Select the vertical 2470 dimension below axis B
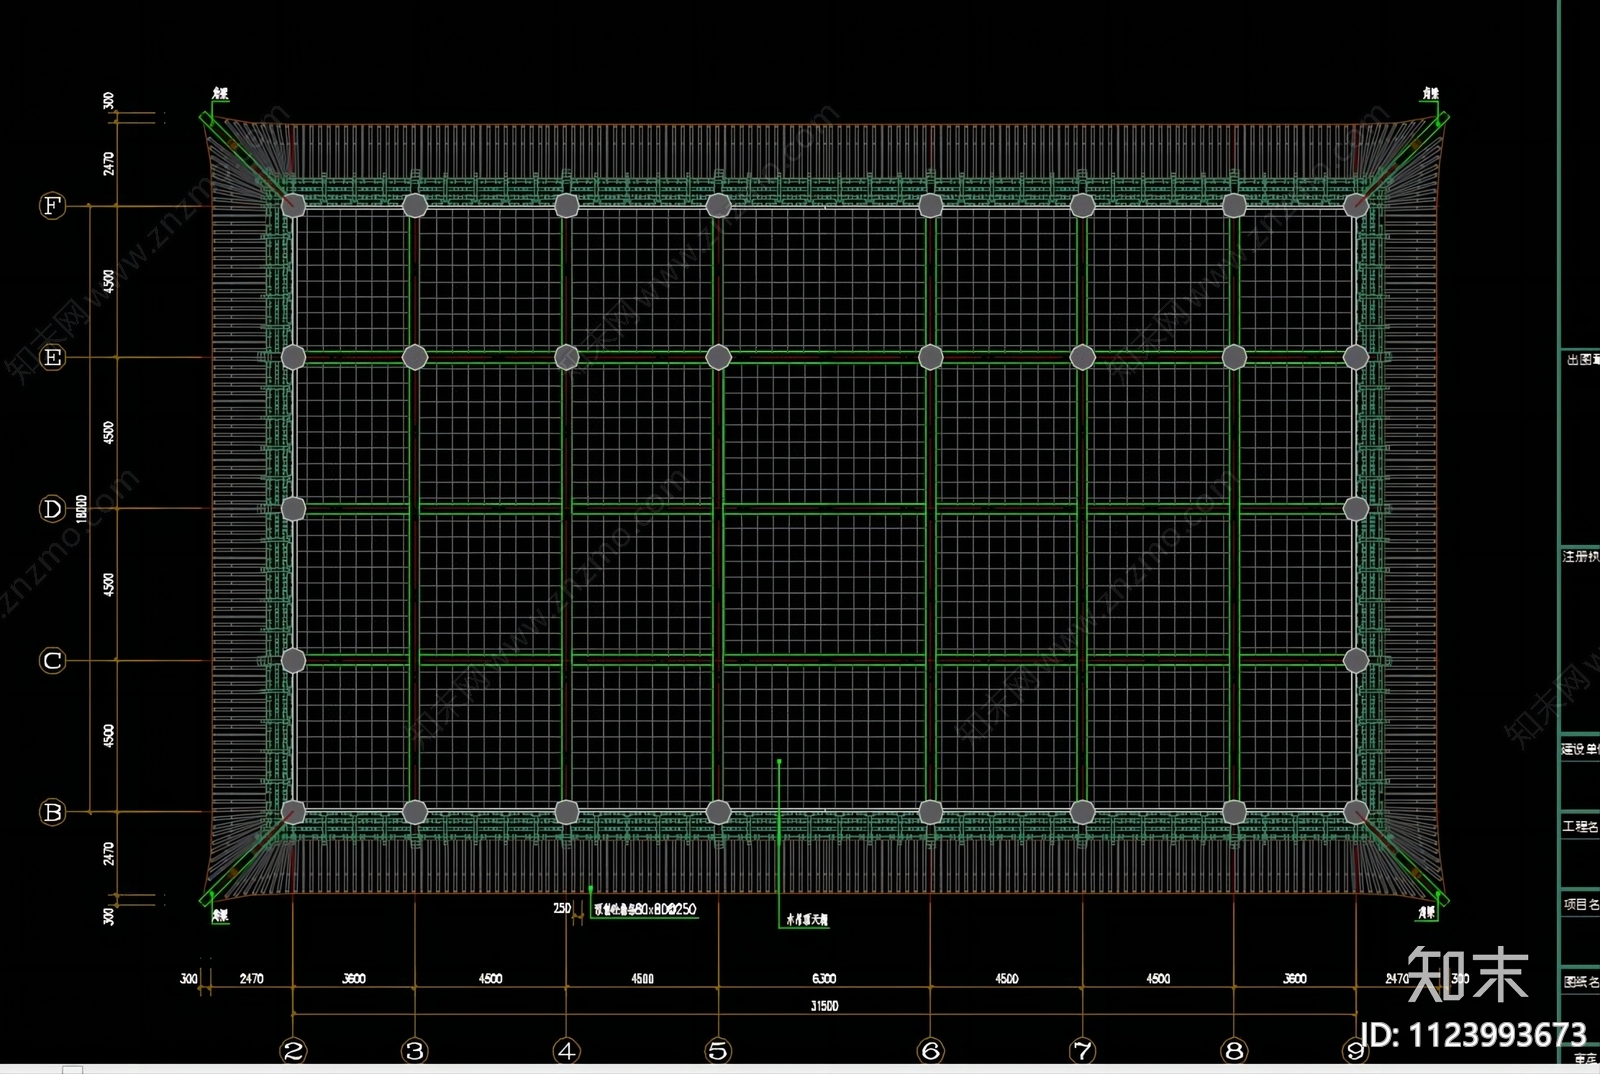The width and height of the screenshot is (1600, 1074). pos(109,853)
